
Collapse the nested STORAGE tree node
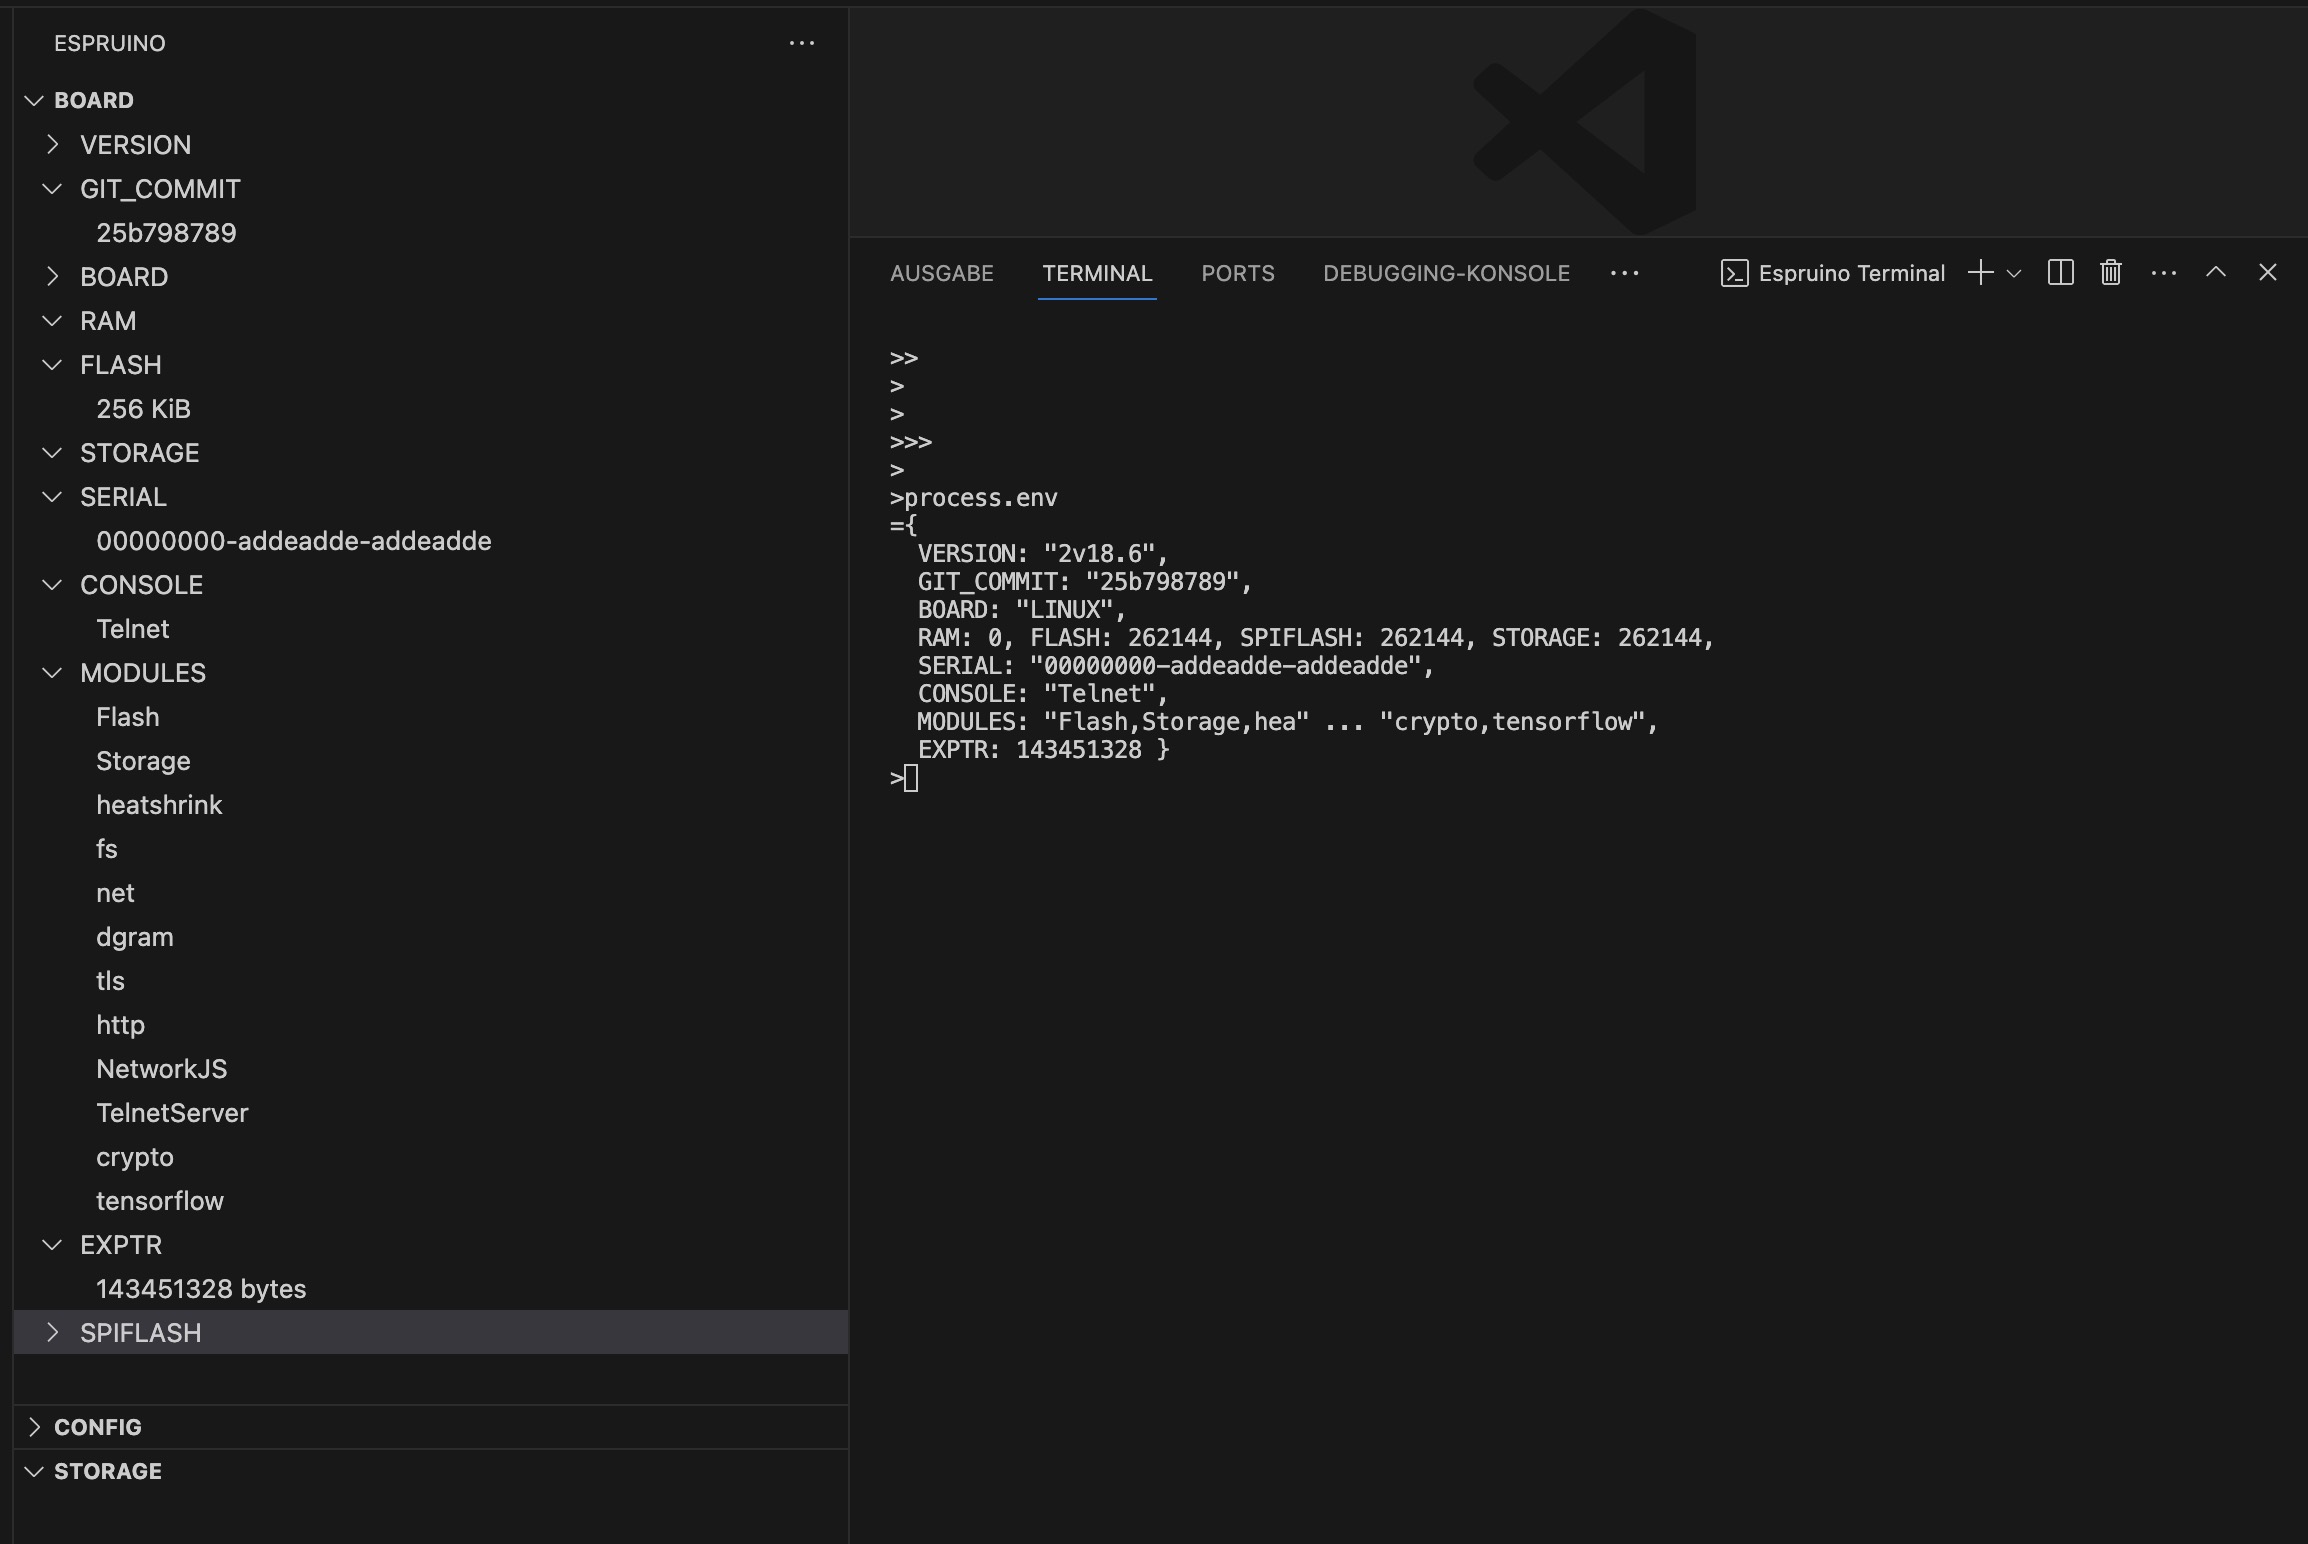click(x=431, y=453)
